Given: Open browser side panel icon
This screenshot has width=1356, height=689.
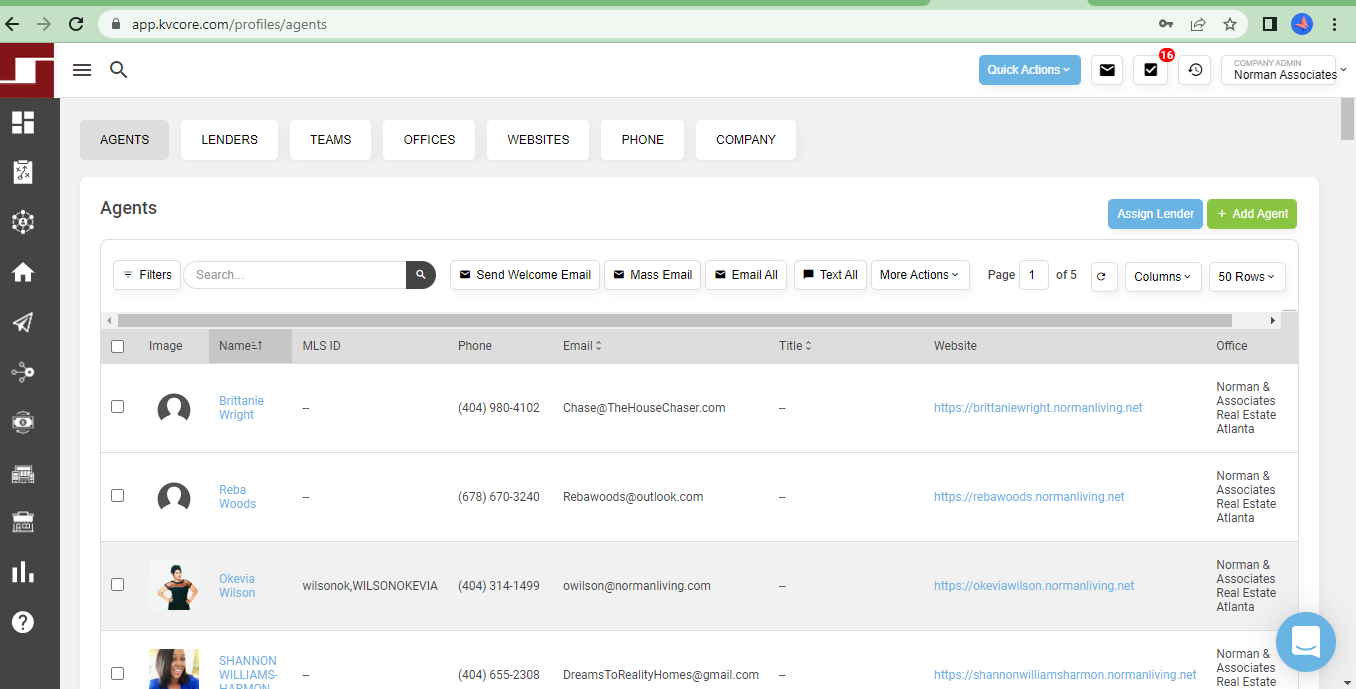Looking at the screenshot, I should (x=1270, y=24).
